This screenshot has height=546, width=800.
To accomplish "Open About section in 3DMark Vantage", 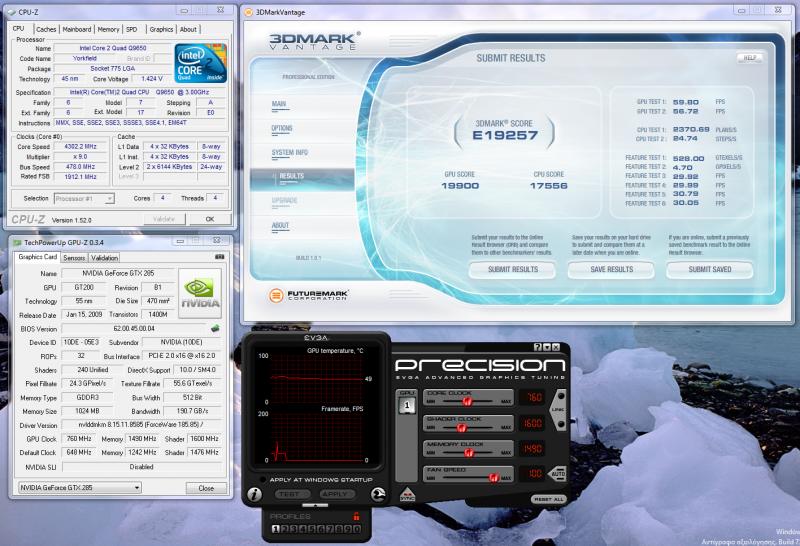I will coord(280,226).
